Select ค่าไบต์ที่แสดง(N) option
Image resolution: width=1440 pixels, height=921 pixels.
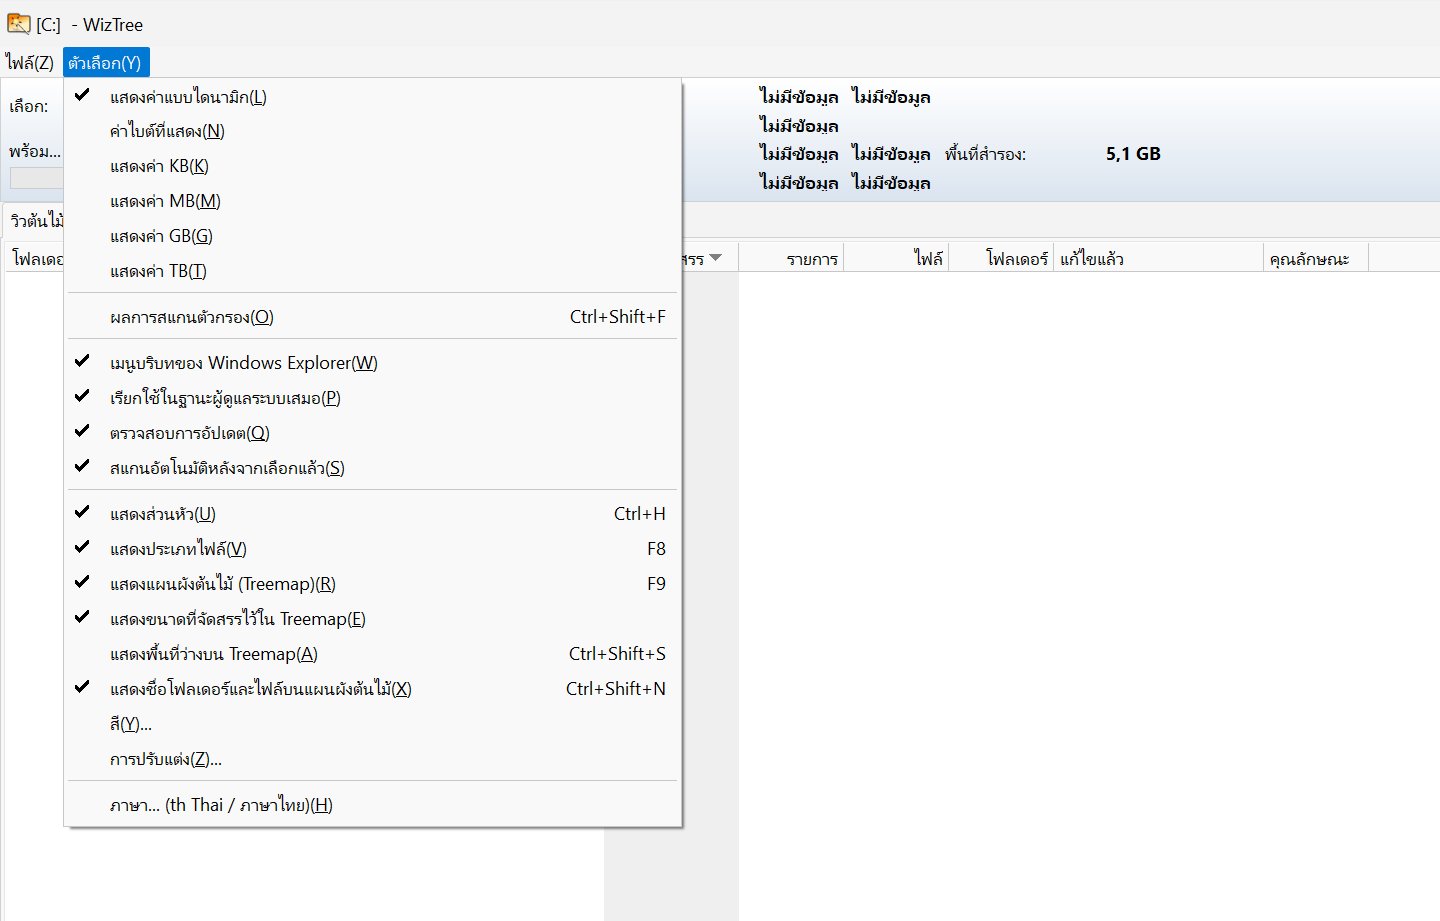coord(373,131)
